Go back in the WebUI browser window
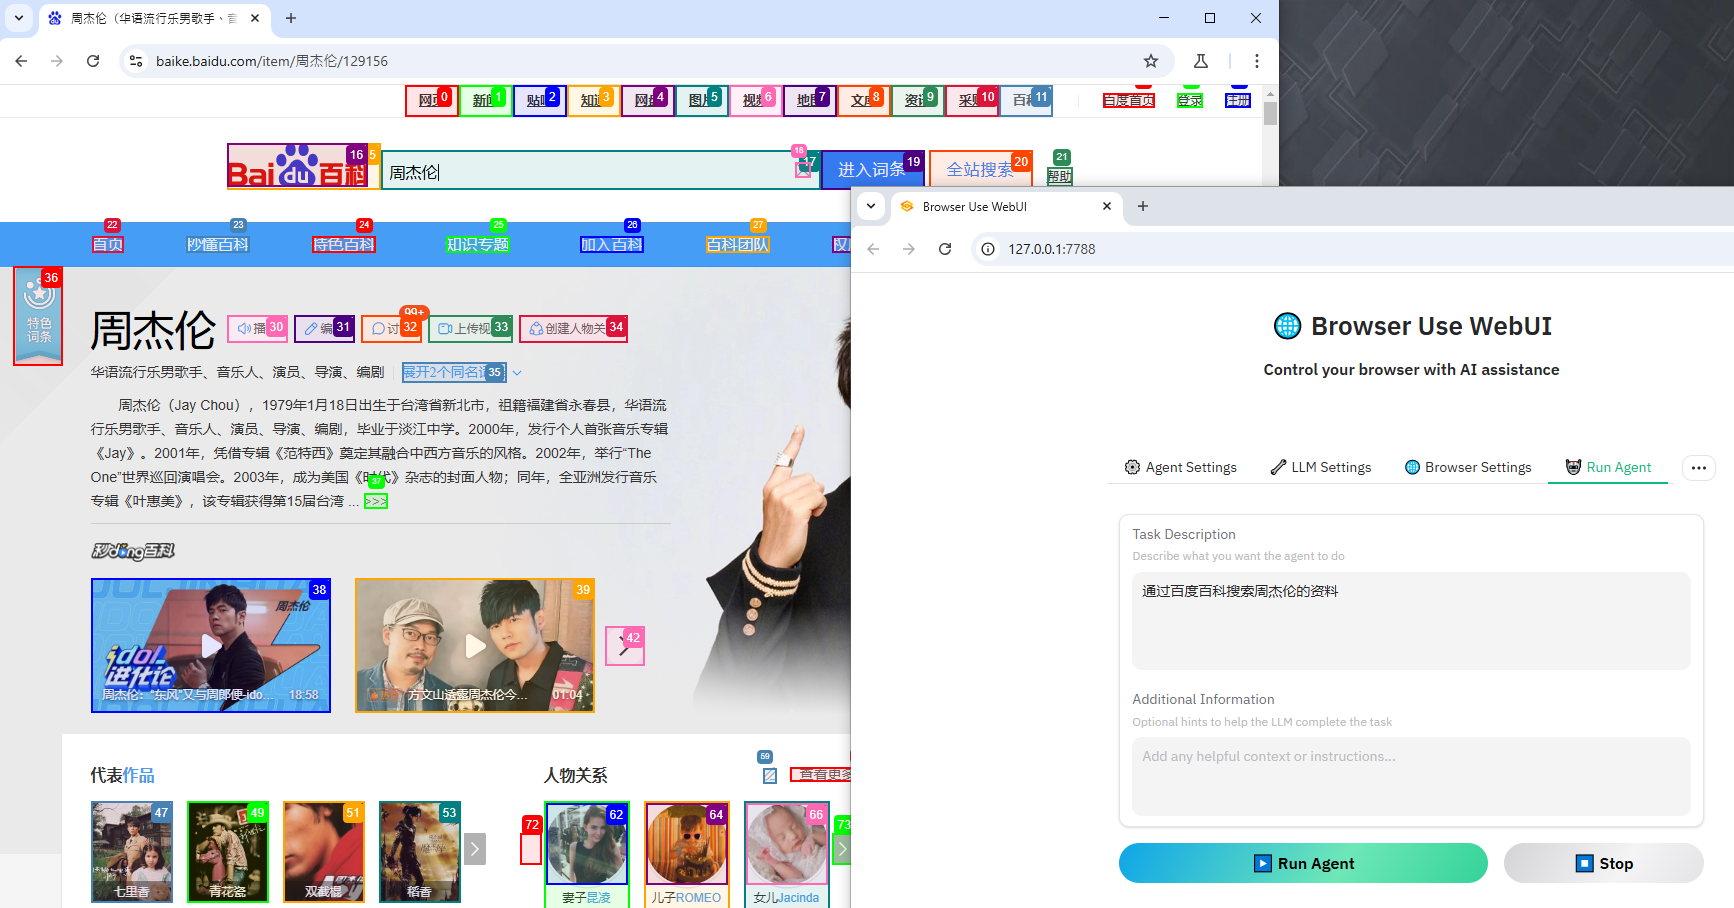 point(873,249)
